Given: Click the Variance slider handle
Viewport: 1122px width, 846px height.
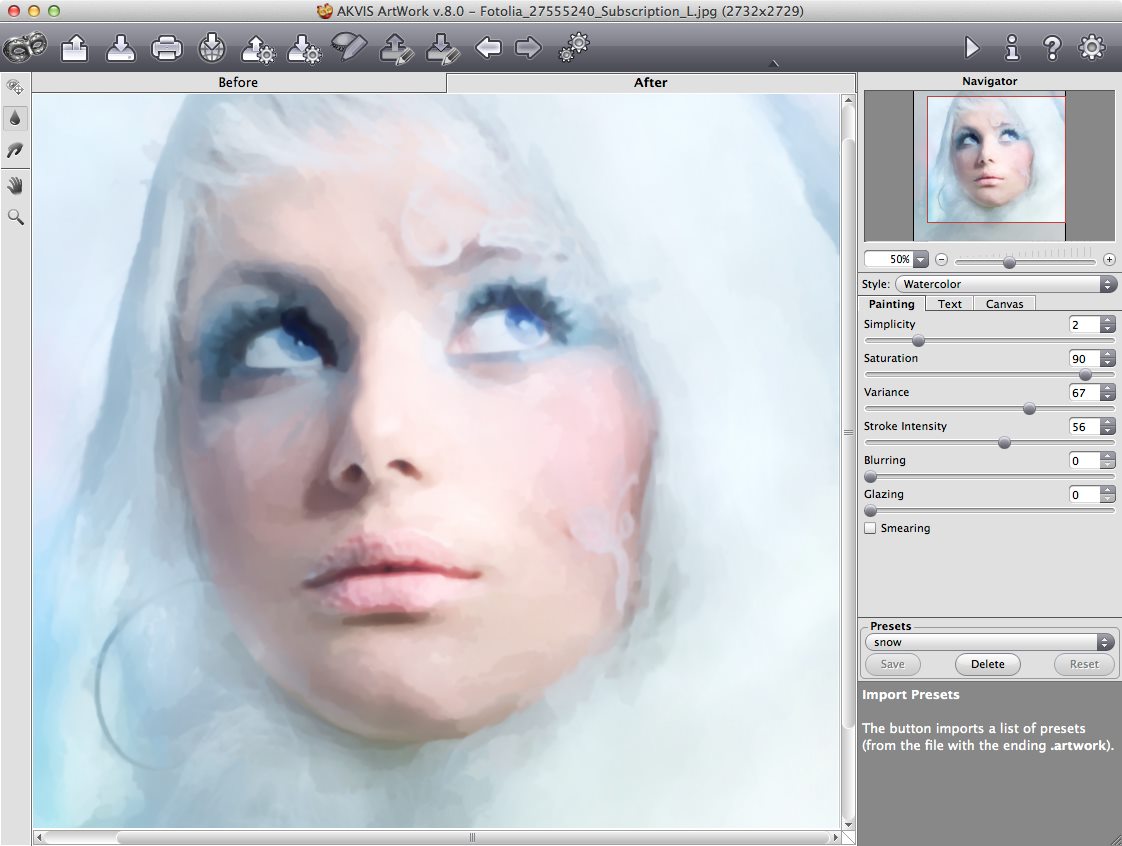Looking at the screenshot, I should [1029, 408].
